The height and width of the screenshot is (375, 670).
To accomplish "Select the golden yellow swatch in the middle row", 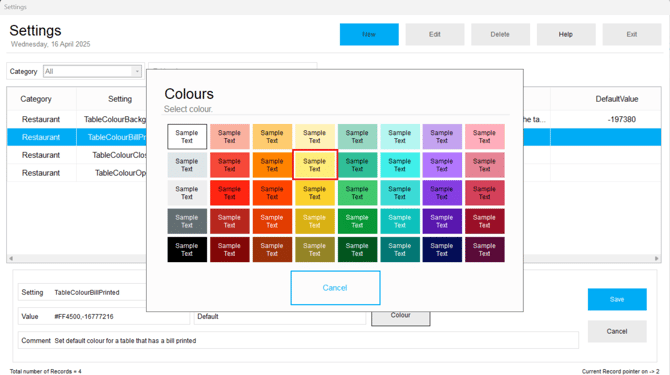I will [315, 193].
